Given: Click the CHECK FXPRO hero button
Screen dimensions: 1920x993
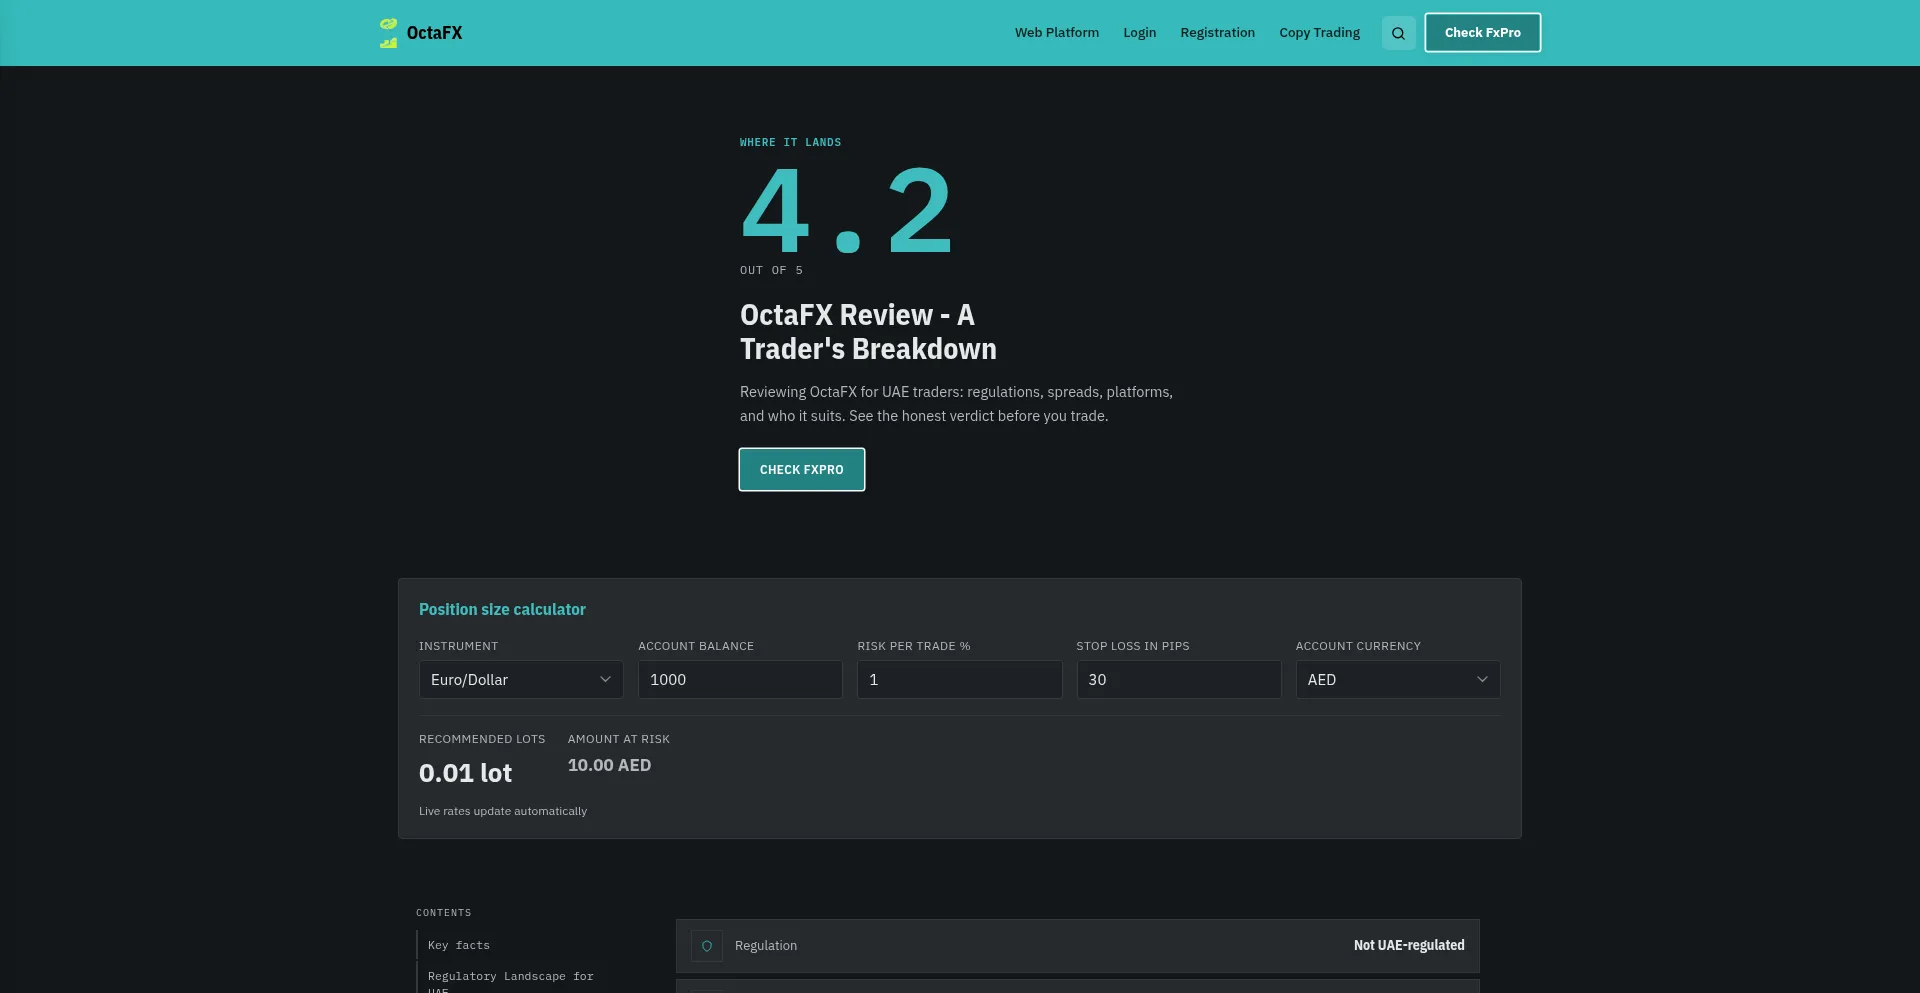Looking at the screenshot, I should [x=802, y=470].
